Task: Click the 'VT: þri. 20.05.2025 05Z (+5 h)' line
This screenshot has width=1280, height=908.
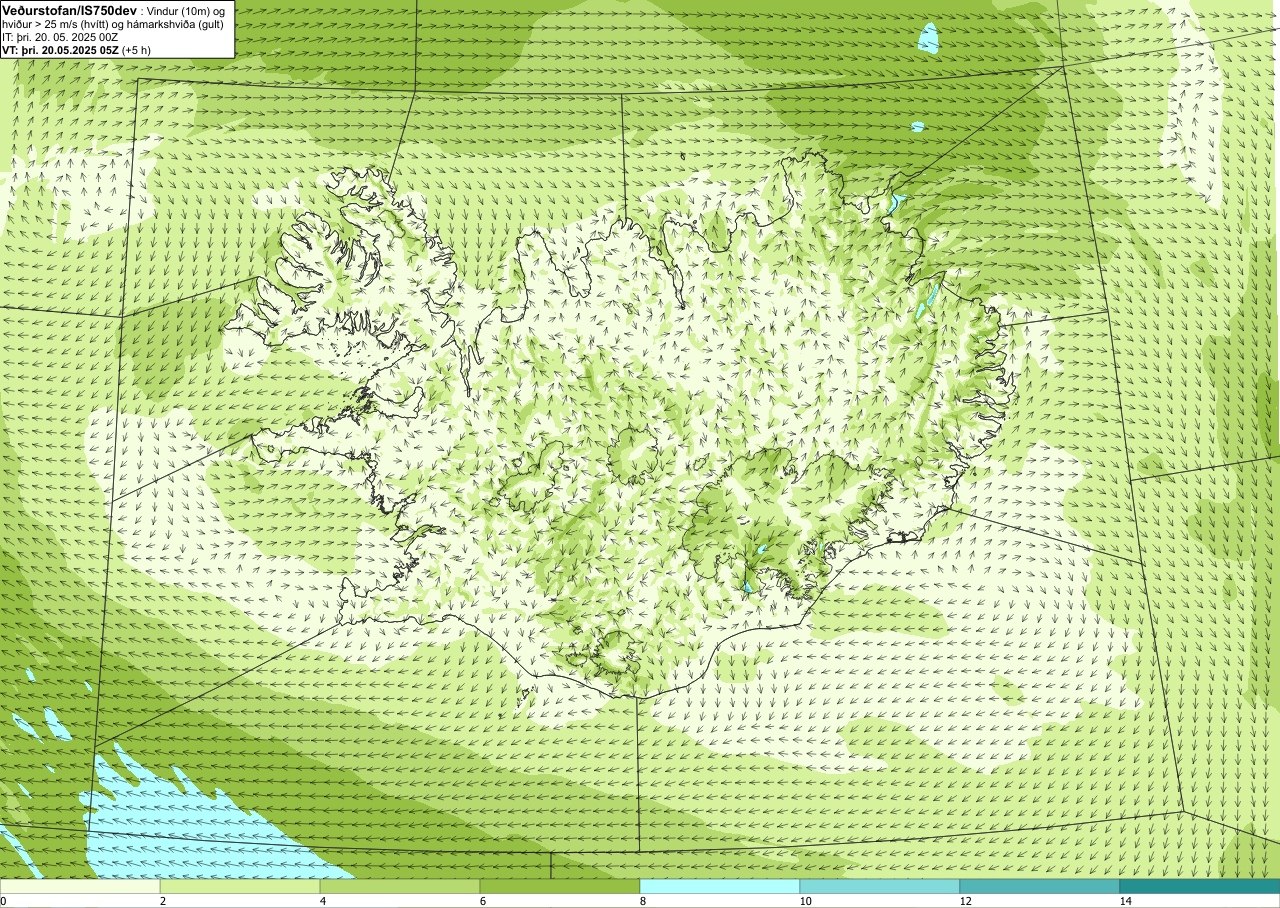Action: [x=77, y=50]
